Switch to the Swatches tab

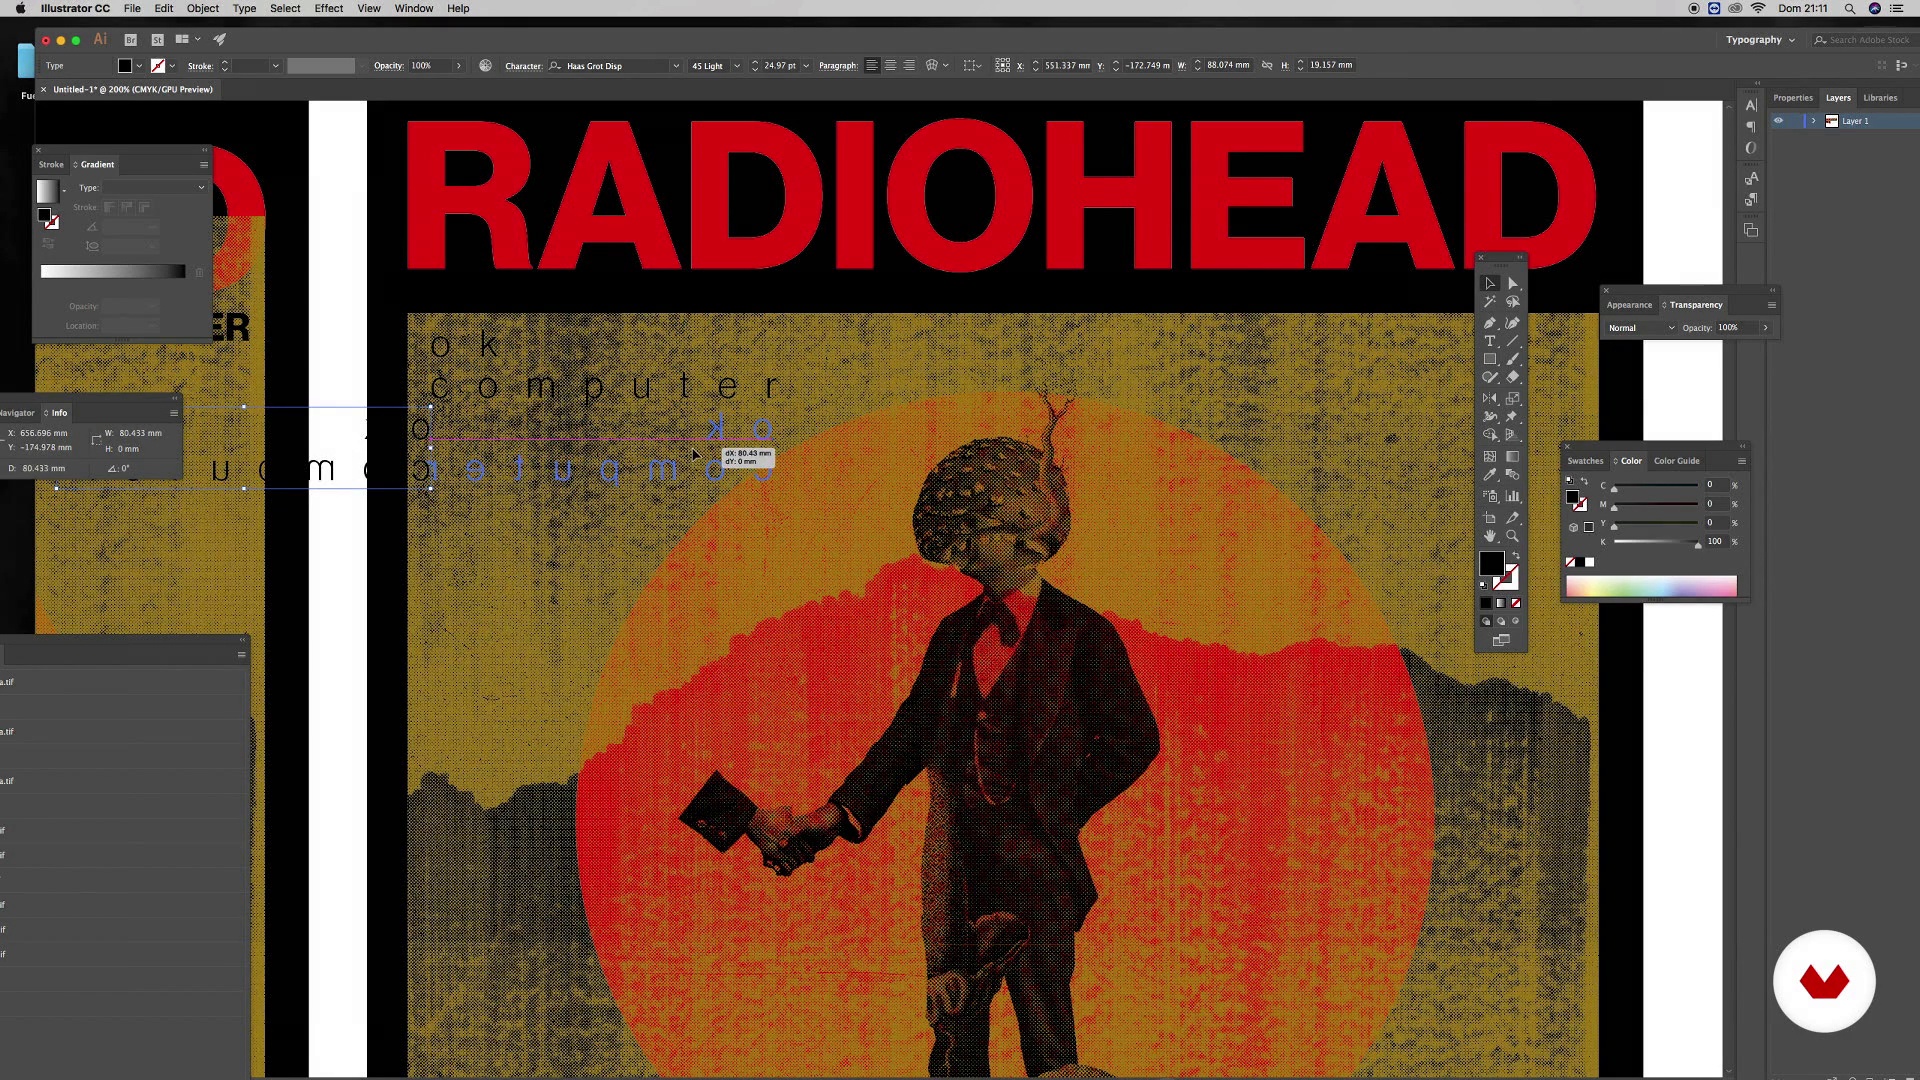[1585, 461]
